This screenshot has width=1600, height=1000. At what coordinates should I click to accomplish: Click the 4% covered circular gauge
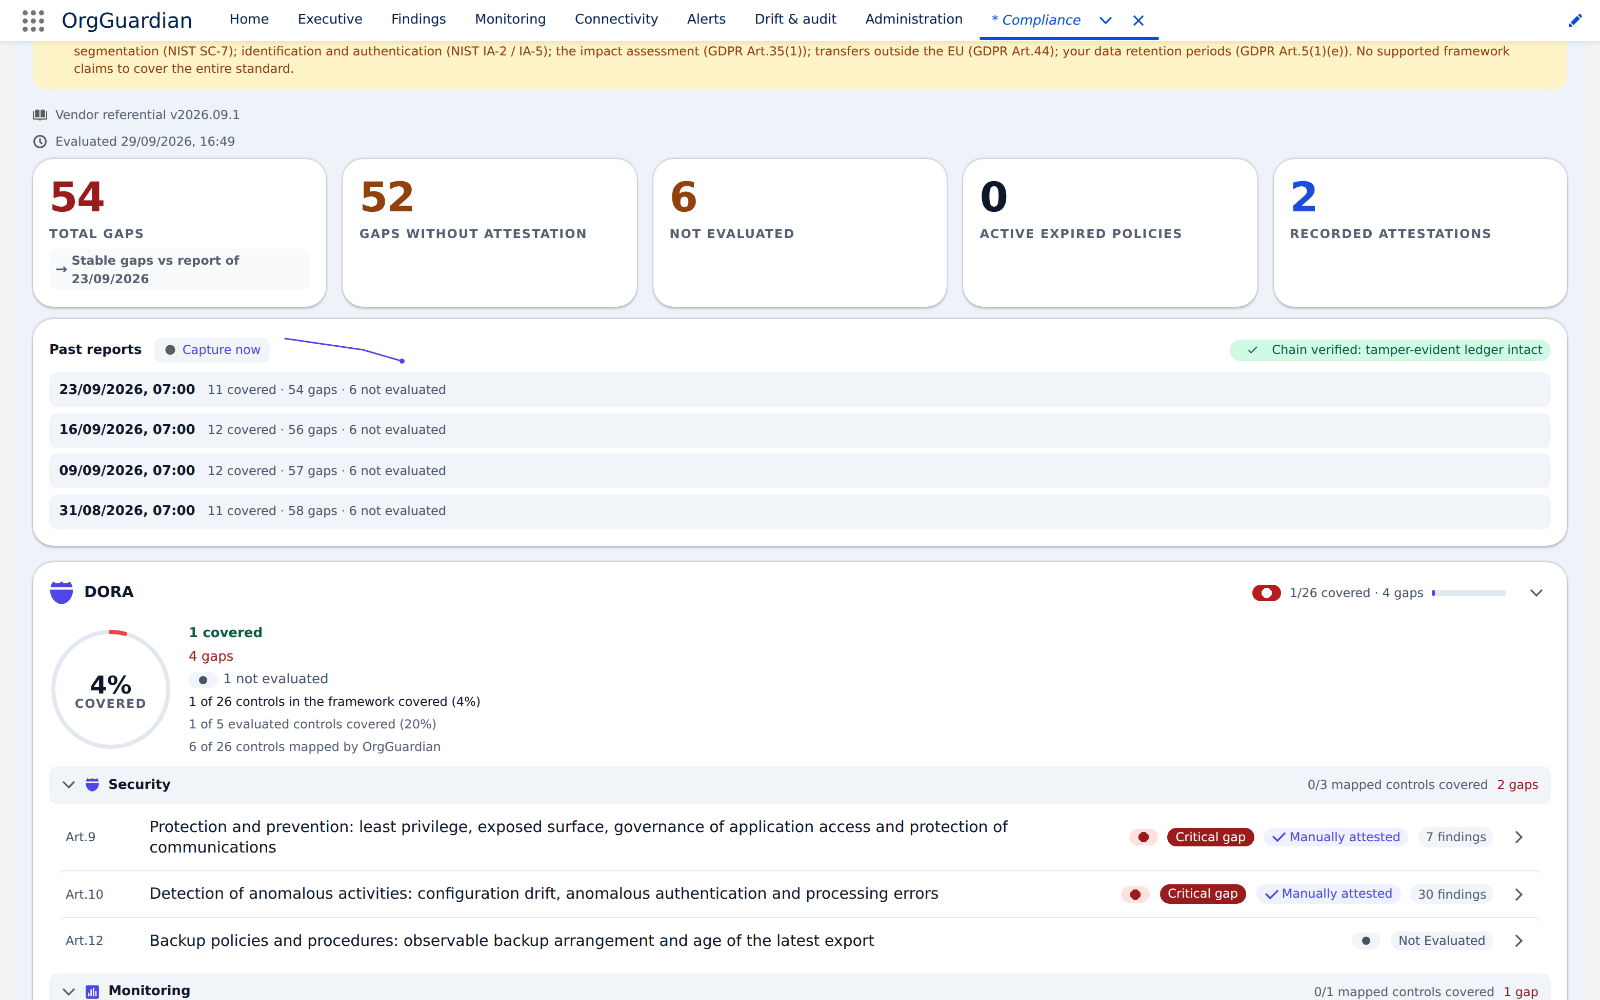pos(111,689)
